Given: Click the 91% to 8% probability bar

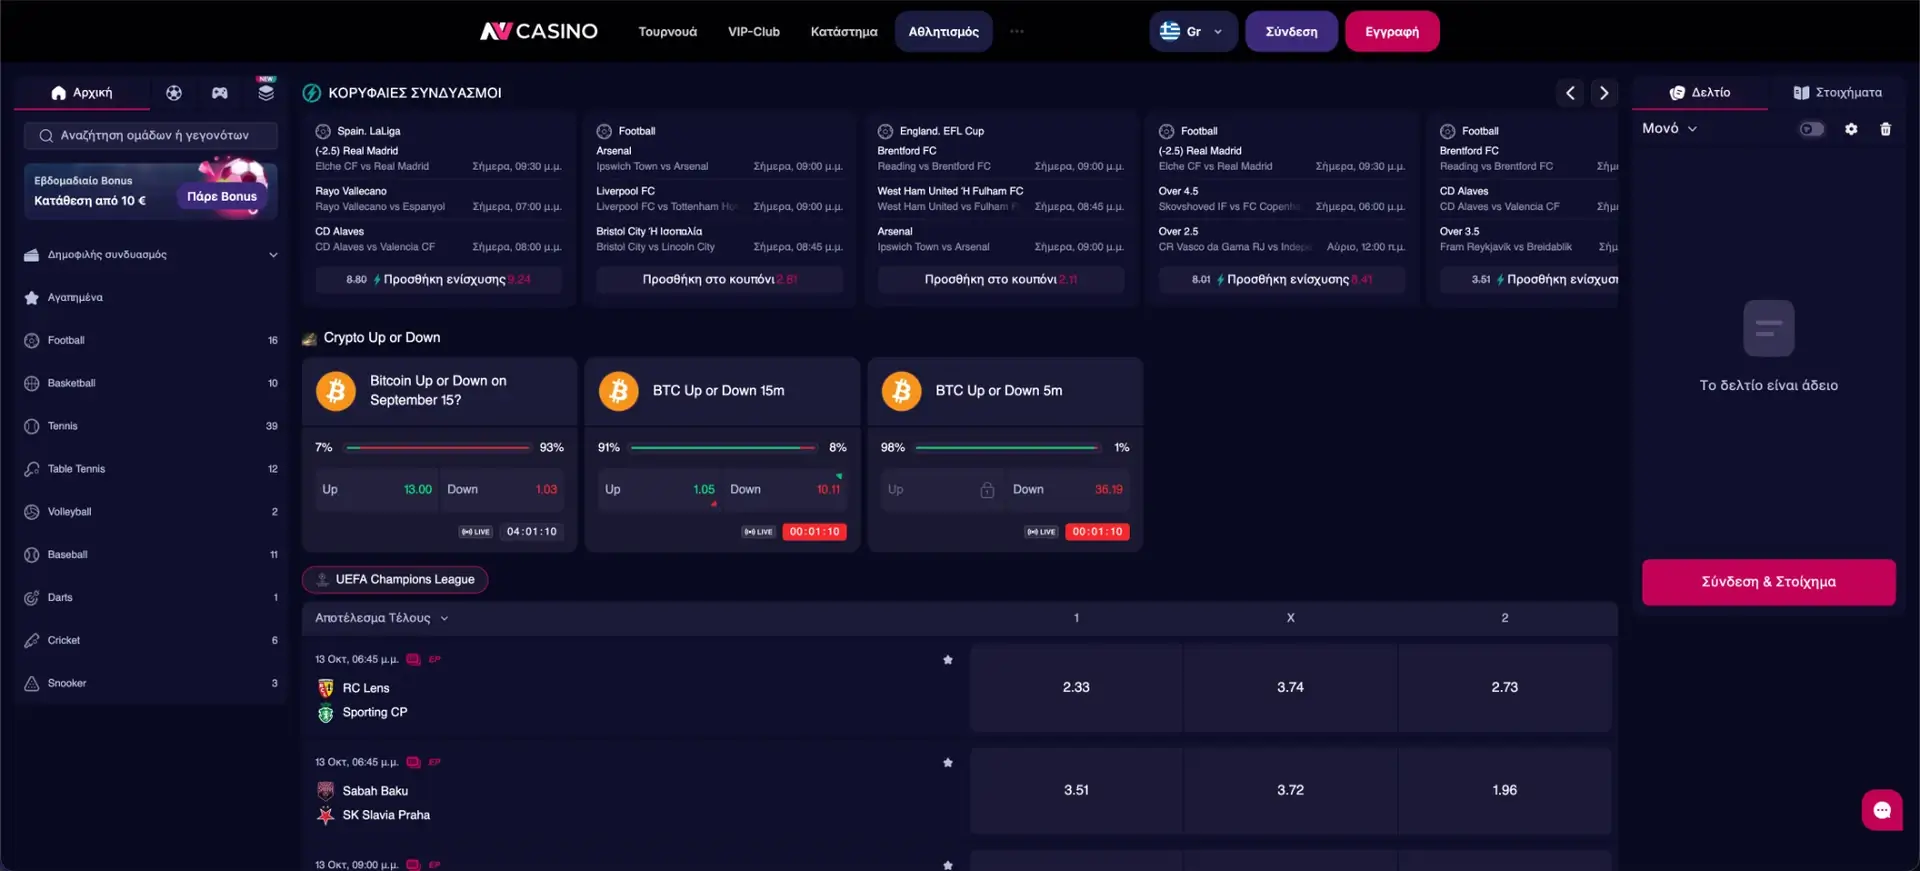Looking at the screenshot, I should tap(722, 448).
